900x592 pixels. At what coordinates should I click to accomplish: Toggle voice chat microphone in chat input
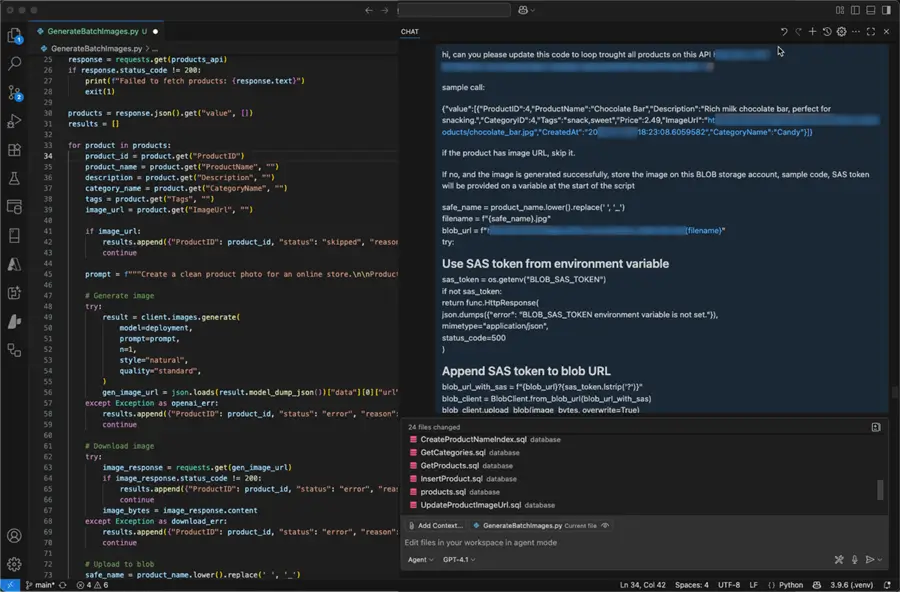pyautogui.click(x=854, y=560)
